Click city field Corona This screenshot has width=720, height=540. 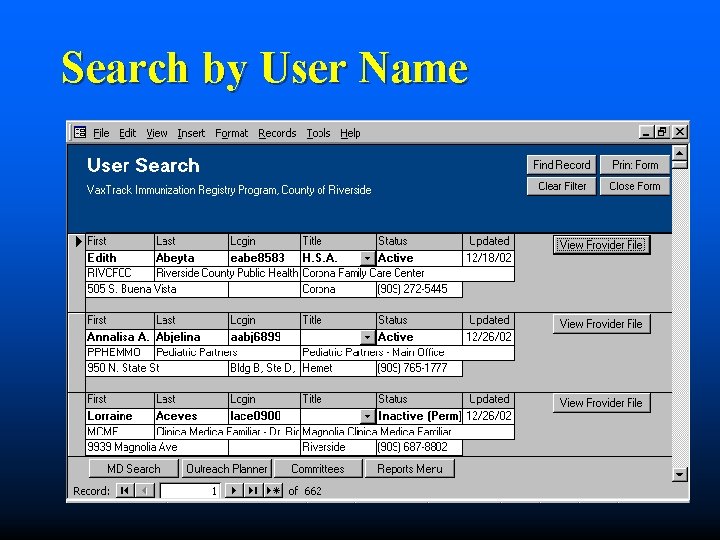[338, 290]
